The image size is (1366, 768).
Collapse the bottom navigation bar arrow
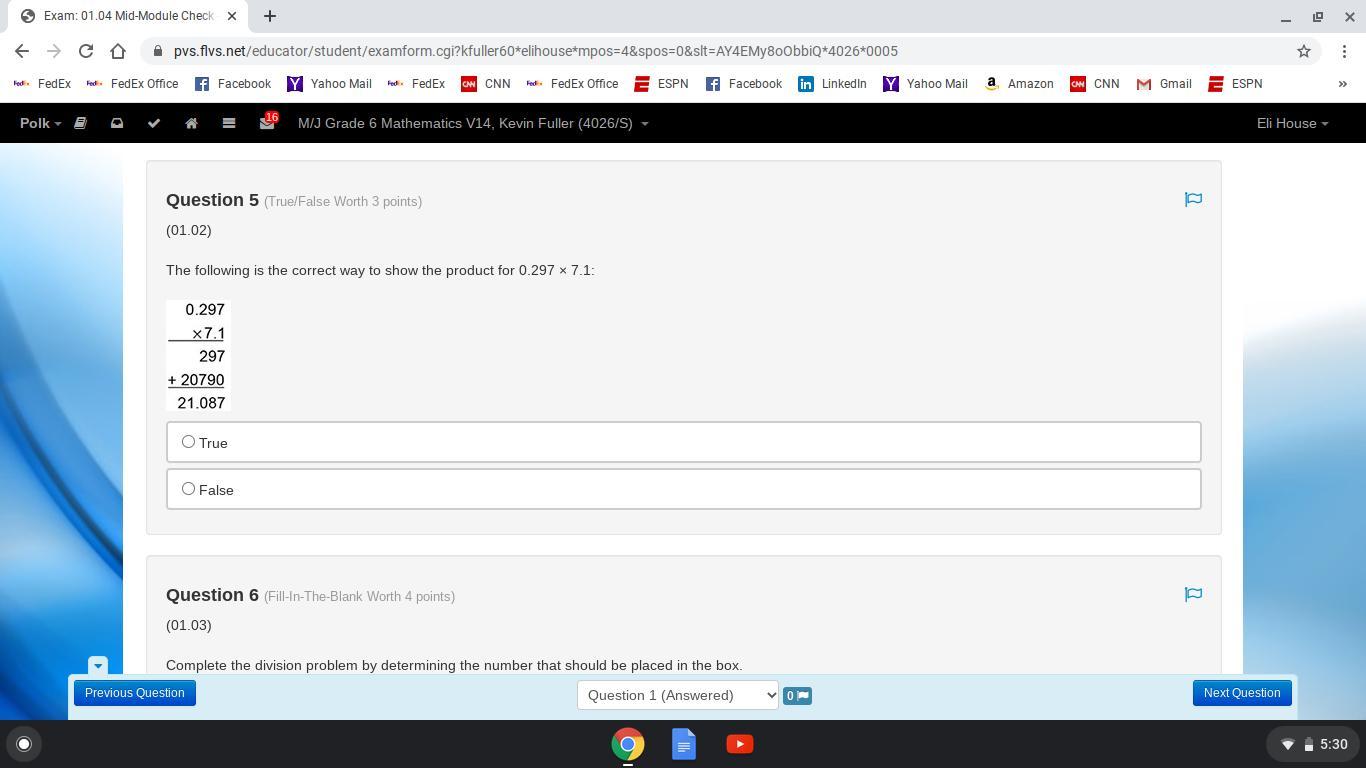tap(98, 666)
